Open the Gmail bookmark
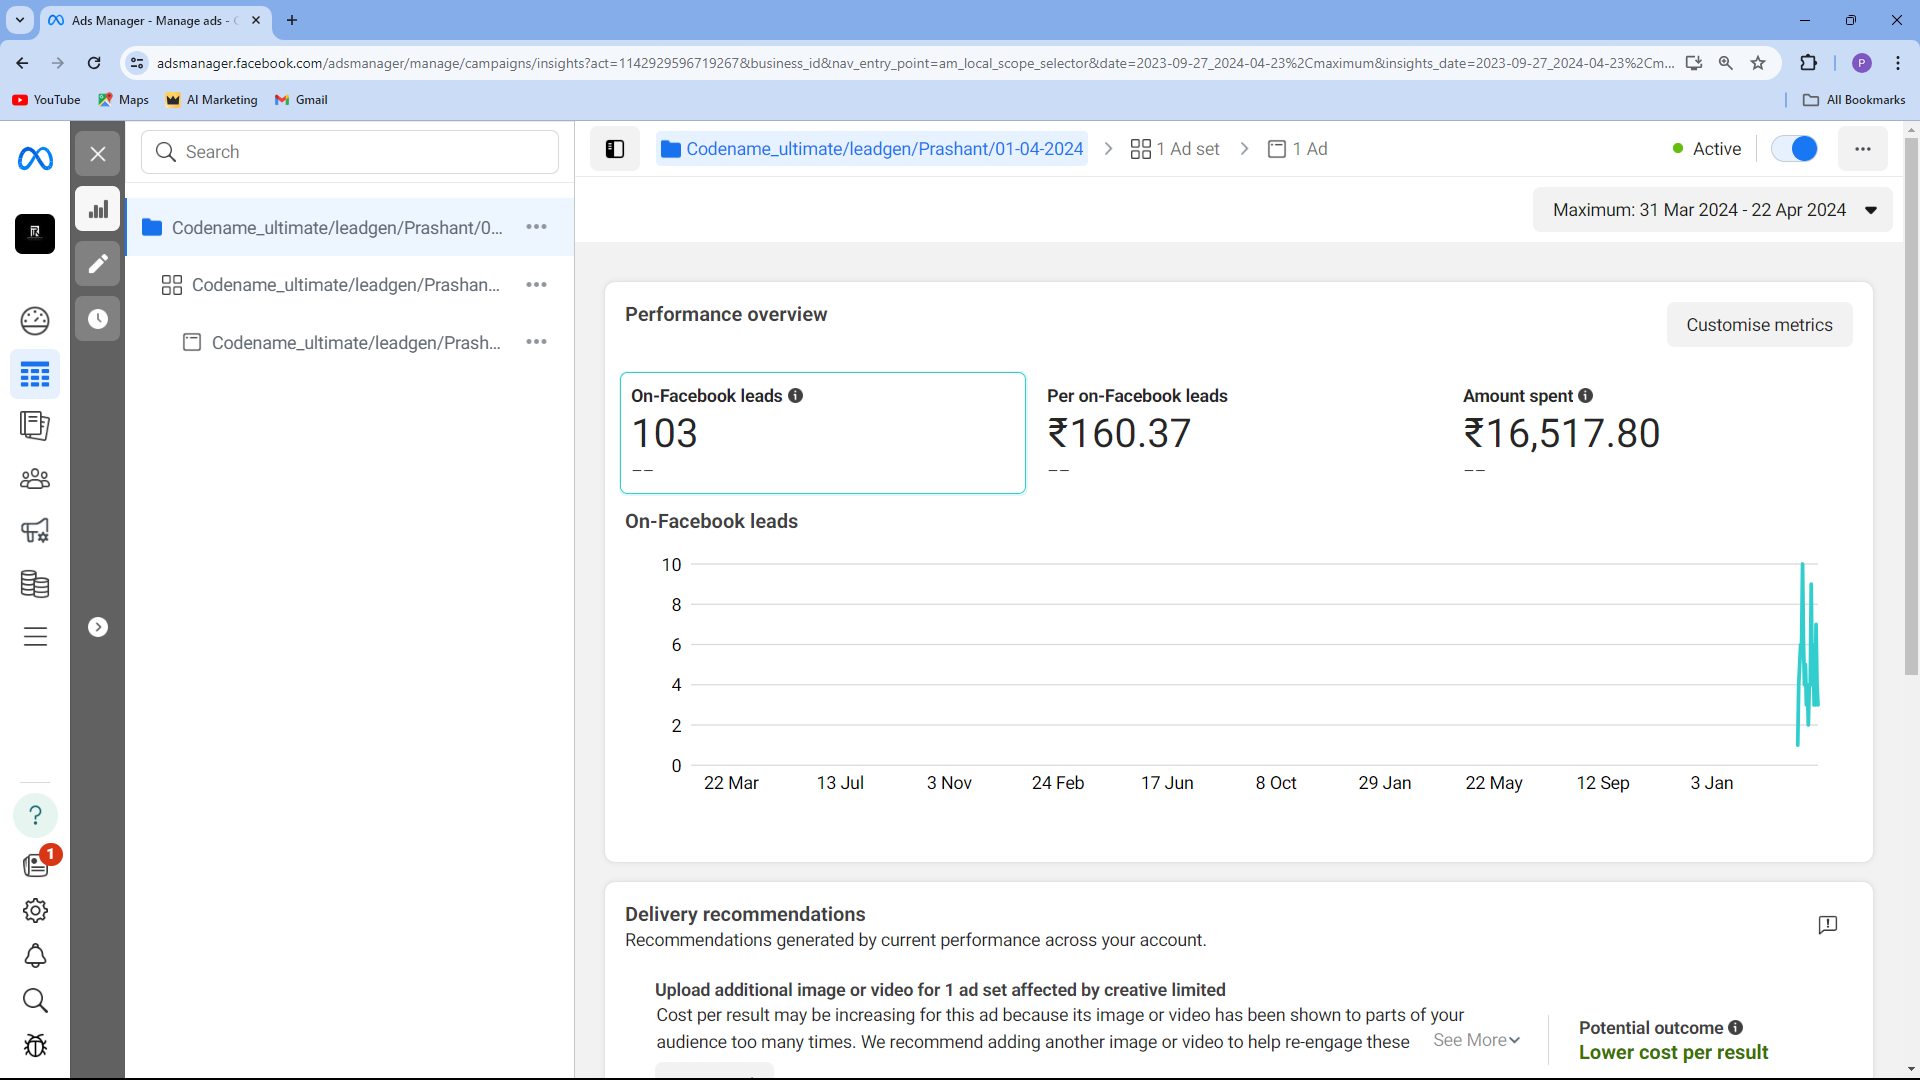The image size is (1920, 1080). point(301,100)
